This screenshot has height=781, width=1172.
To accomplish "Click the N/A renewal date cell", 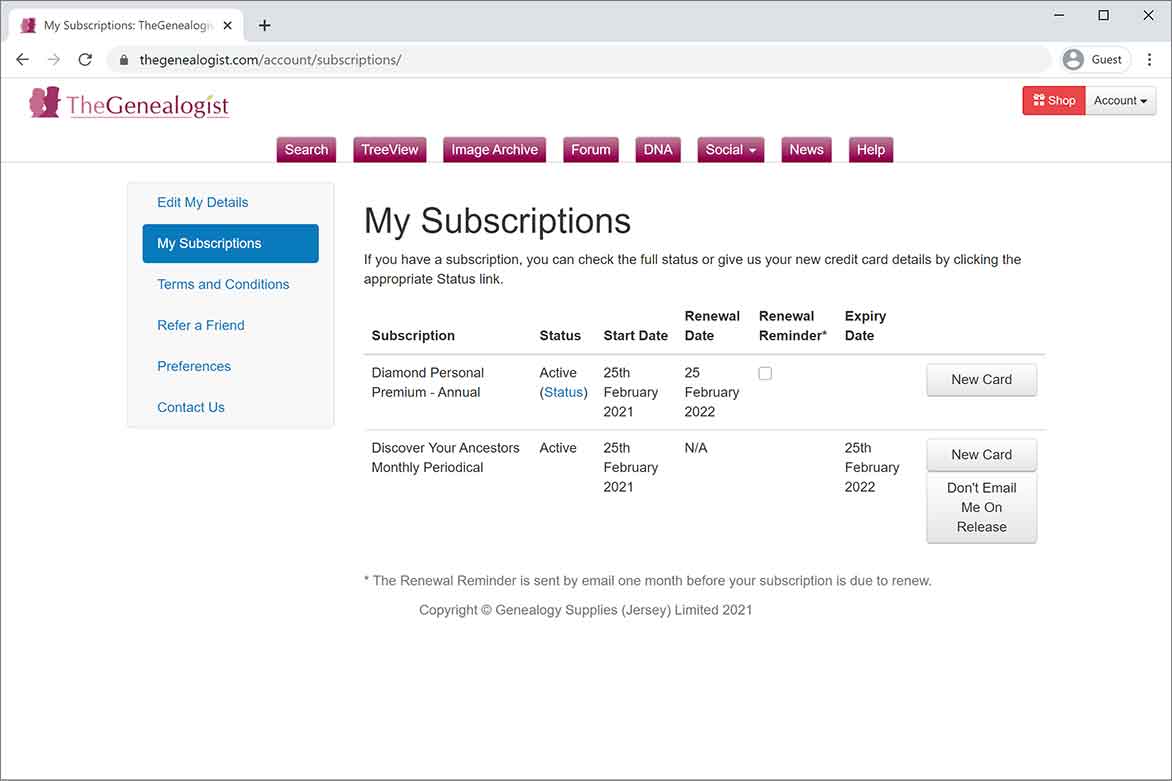I will tap(696, 448).
